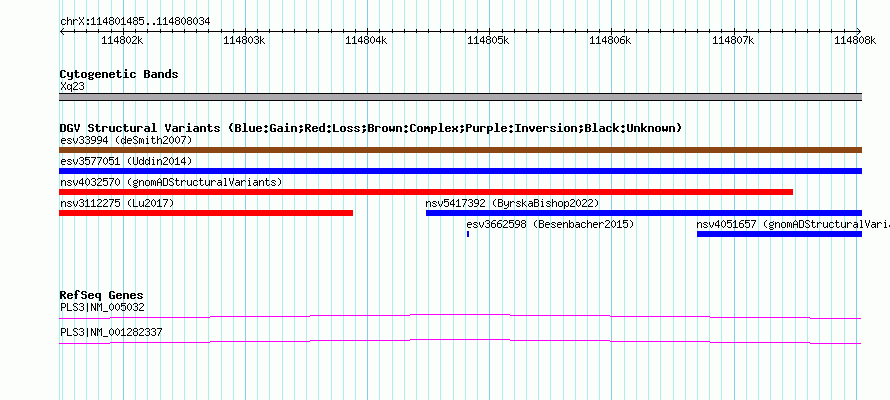Click the esv3577051 (Uddin2014) label
The width and height of the screenshot is (890, 400).
click(126, 161)
